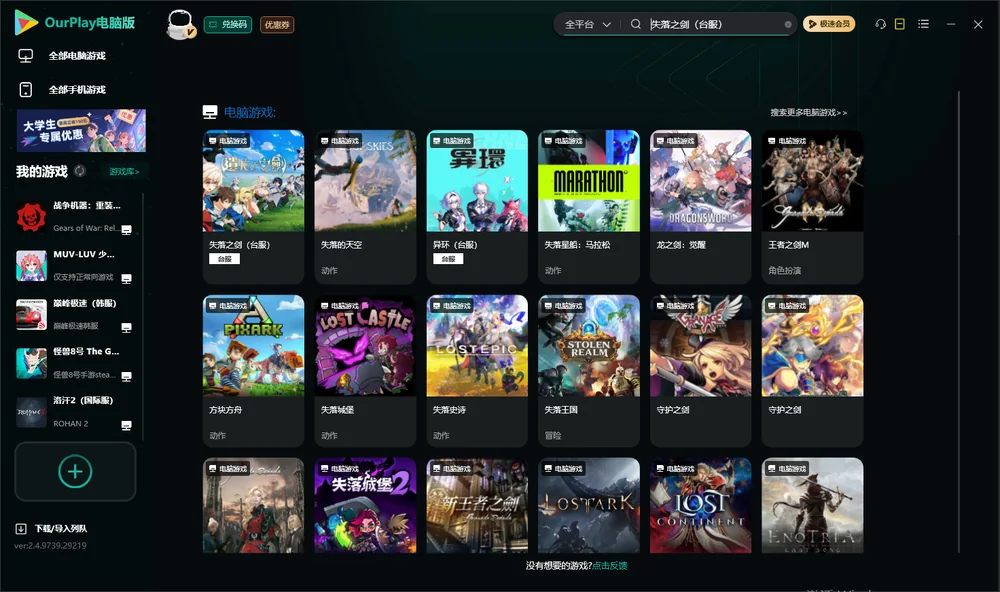Click 点击反馈 feedback link
The width and height of the screenshot is (1000, 592).
click(610, 566)
